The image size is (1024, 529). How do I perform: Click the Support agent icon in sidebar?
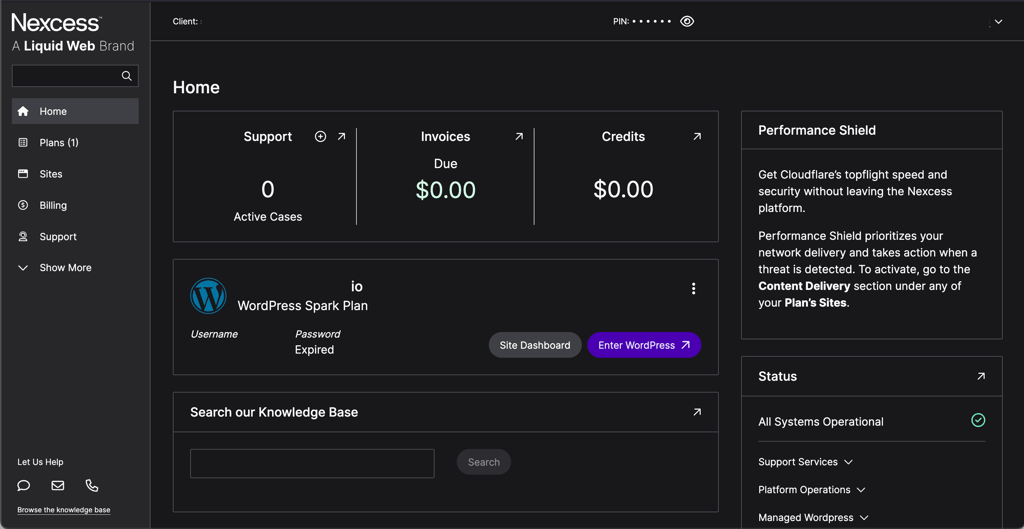[23, 236]
